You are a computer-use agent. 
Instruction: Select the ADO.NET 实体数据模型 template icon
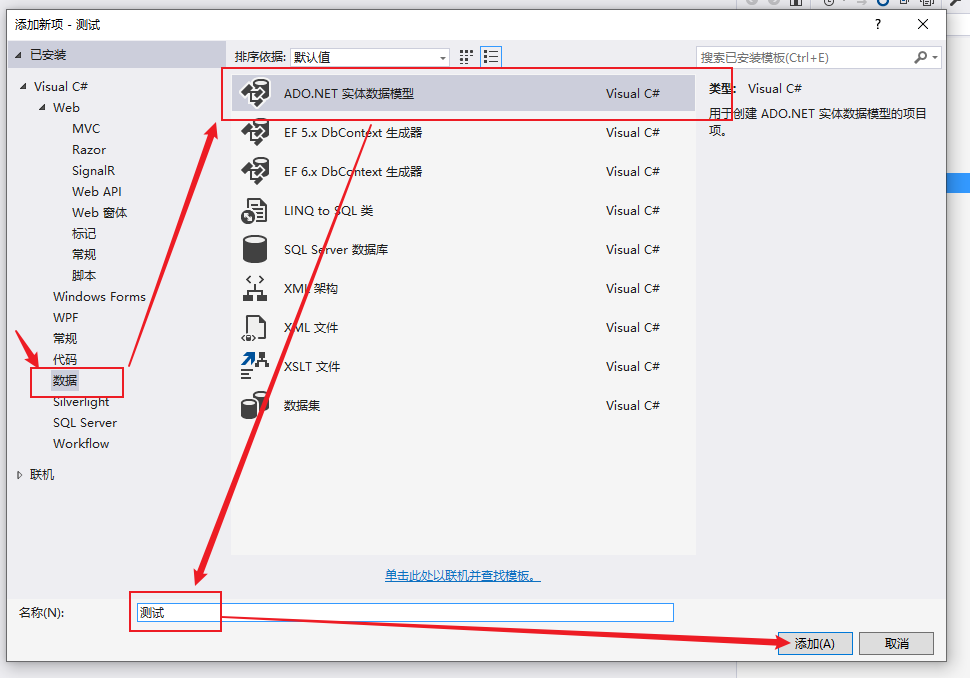(x=255, y=93)
